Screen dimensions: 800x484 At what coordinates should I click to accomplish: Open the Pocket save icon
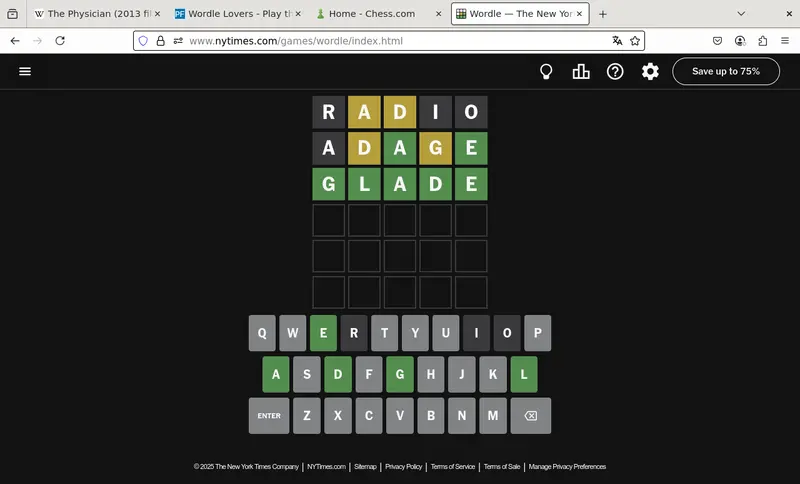(717, 41)
